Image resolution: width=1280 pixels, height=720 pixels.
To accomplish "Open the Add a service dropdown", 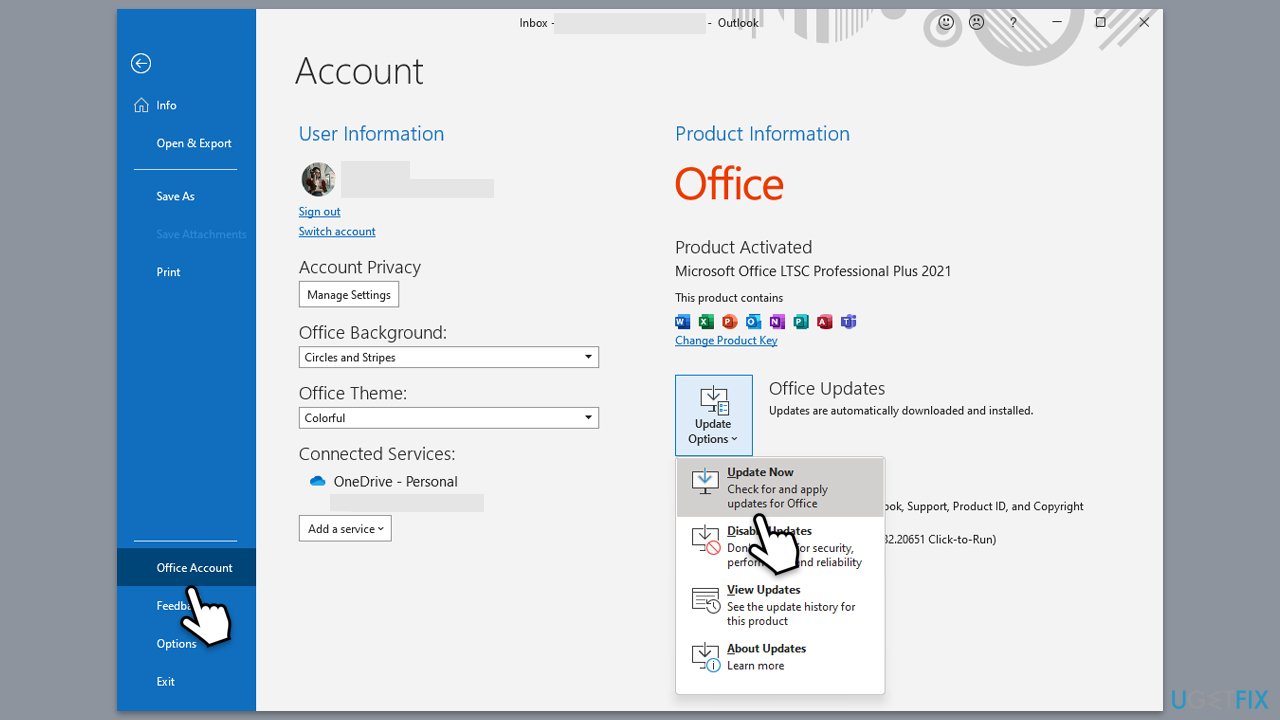I will point(345,528).
